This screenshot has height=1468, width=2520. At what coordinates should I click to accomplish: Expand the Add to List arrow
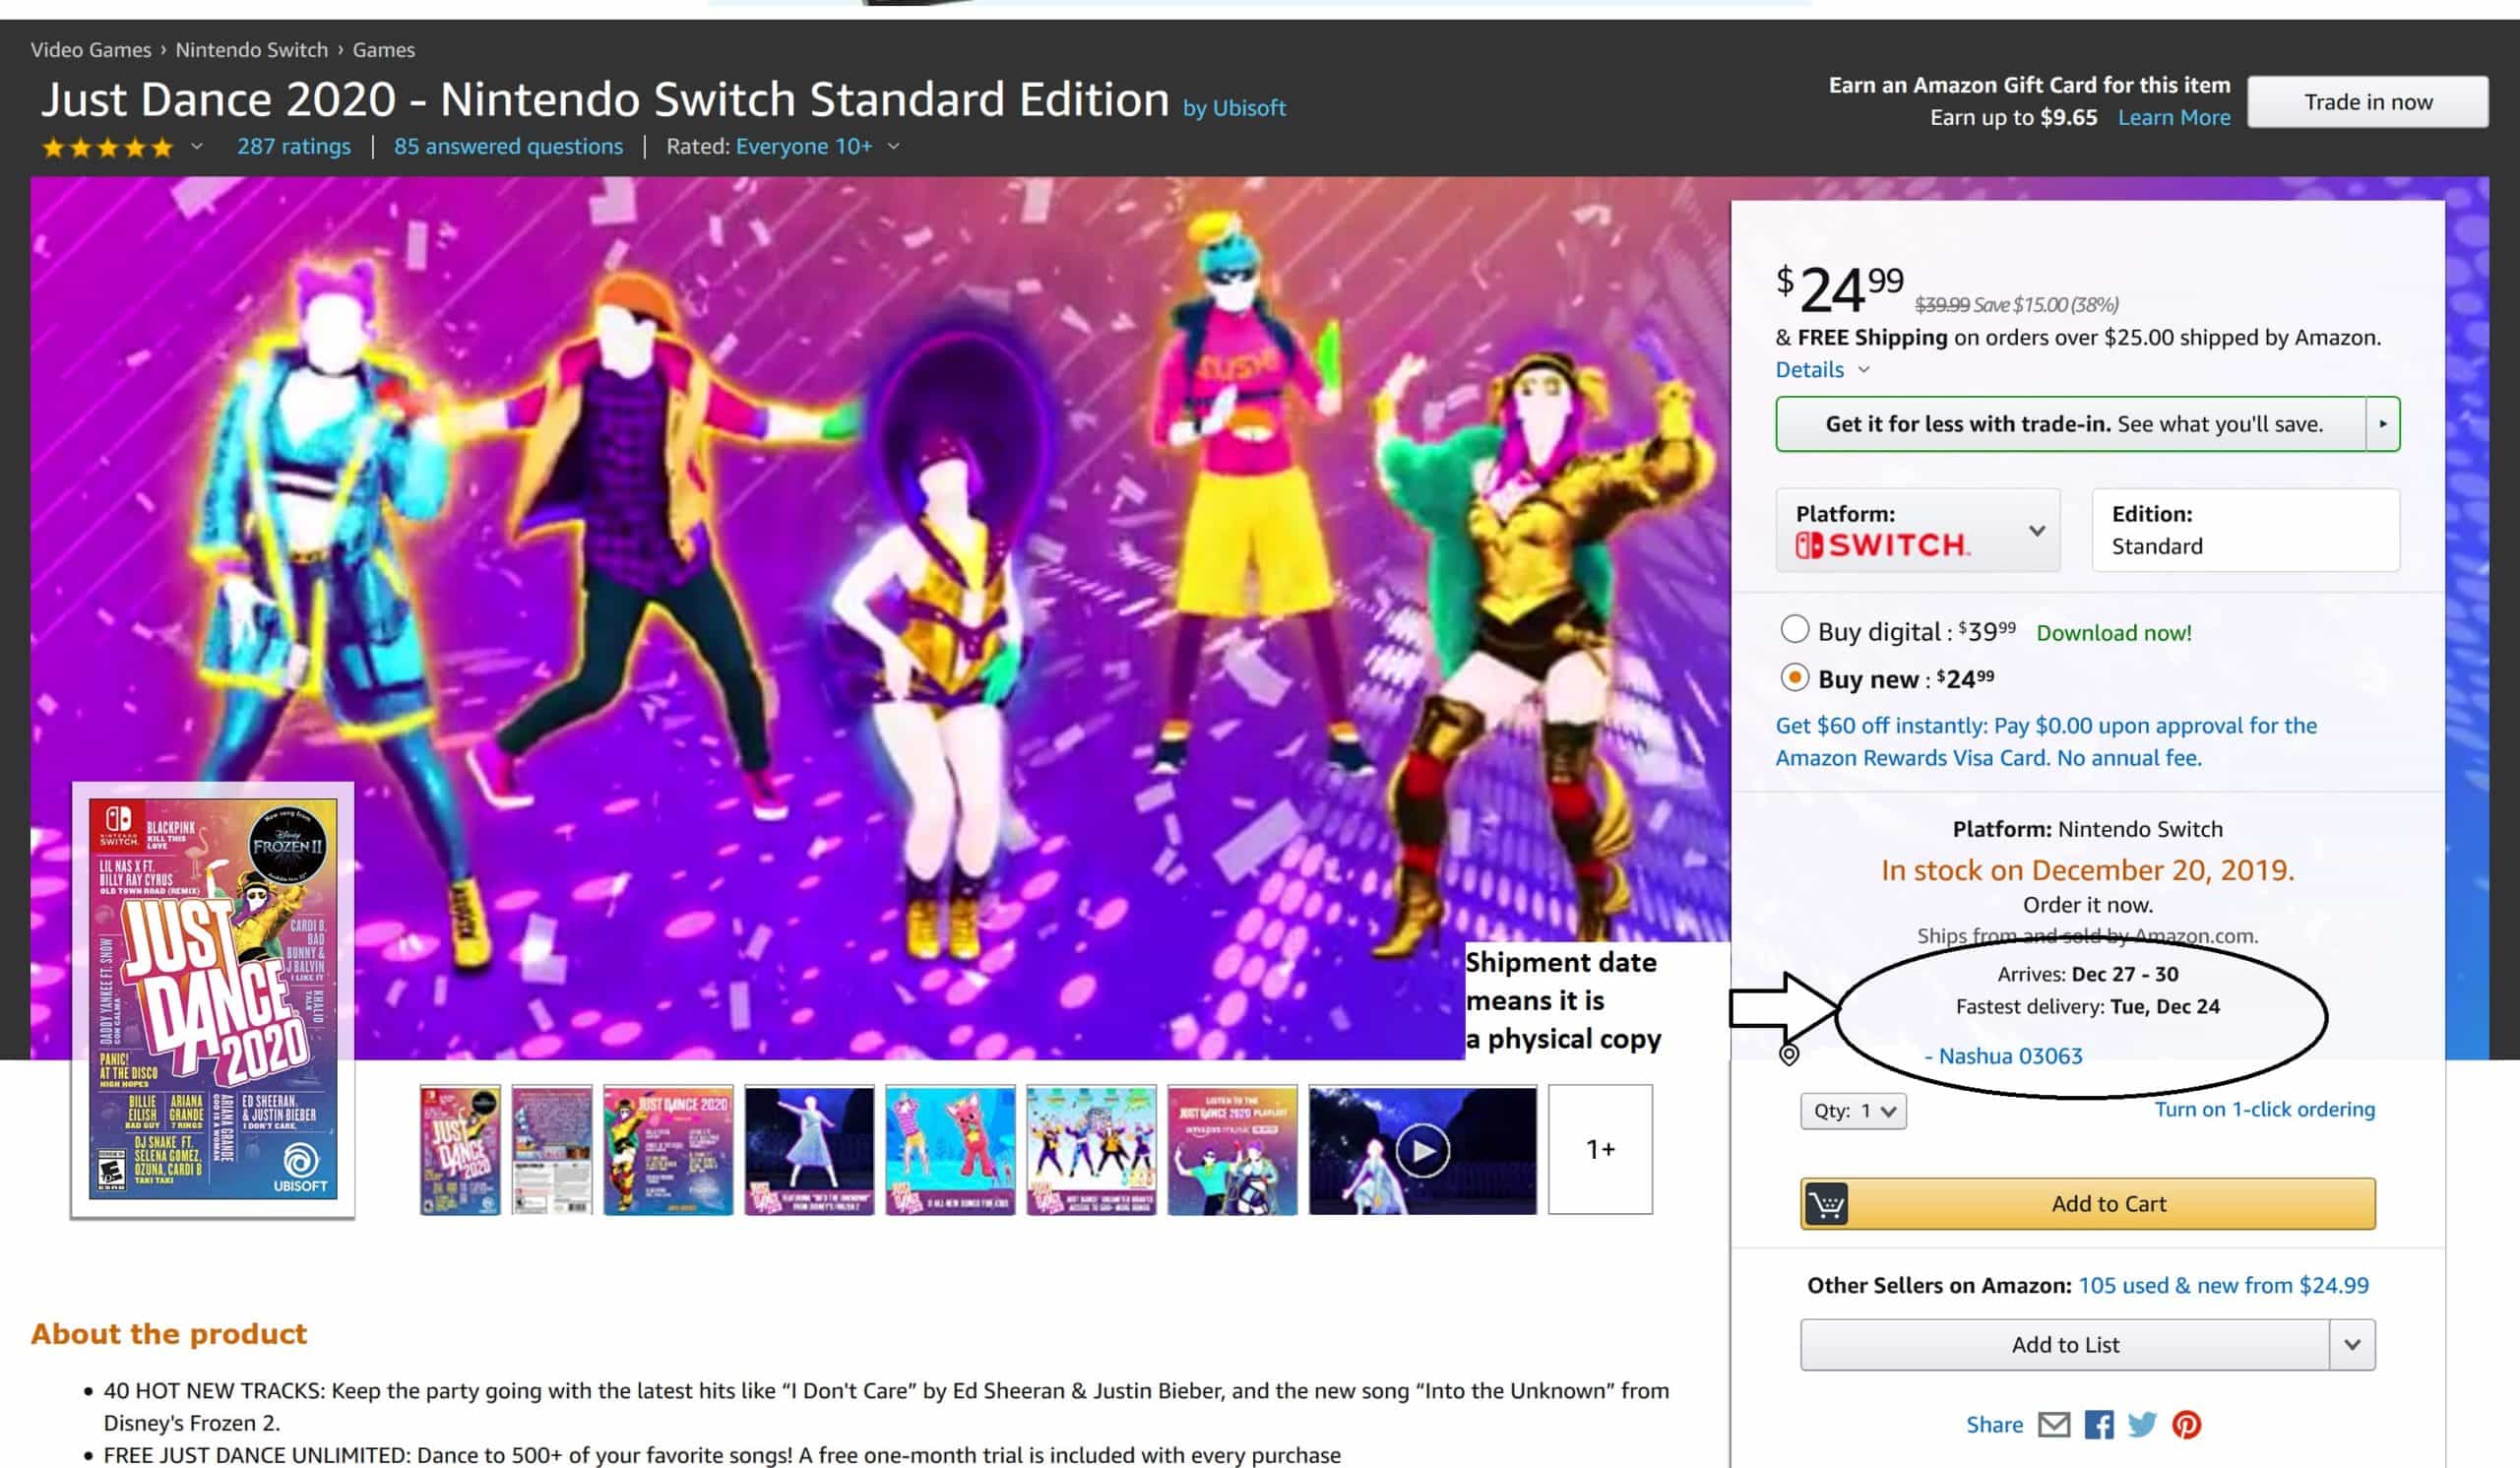2352,1345
